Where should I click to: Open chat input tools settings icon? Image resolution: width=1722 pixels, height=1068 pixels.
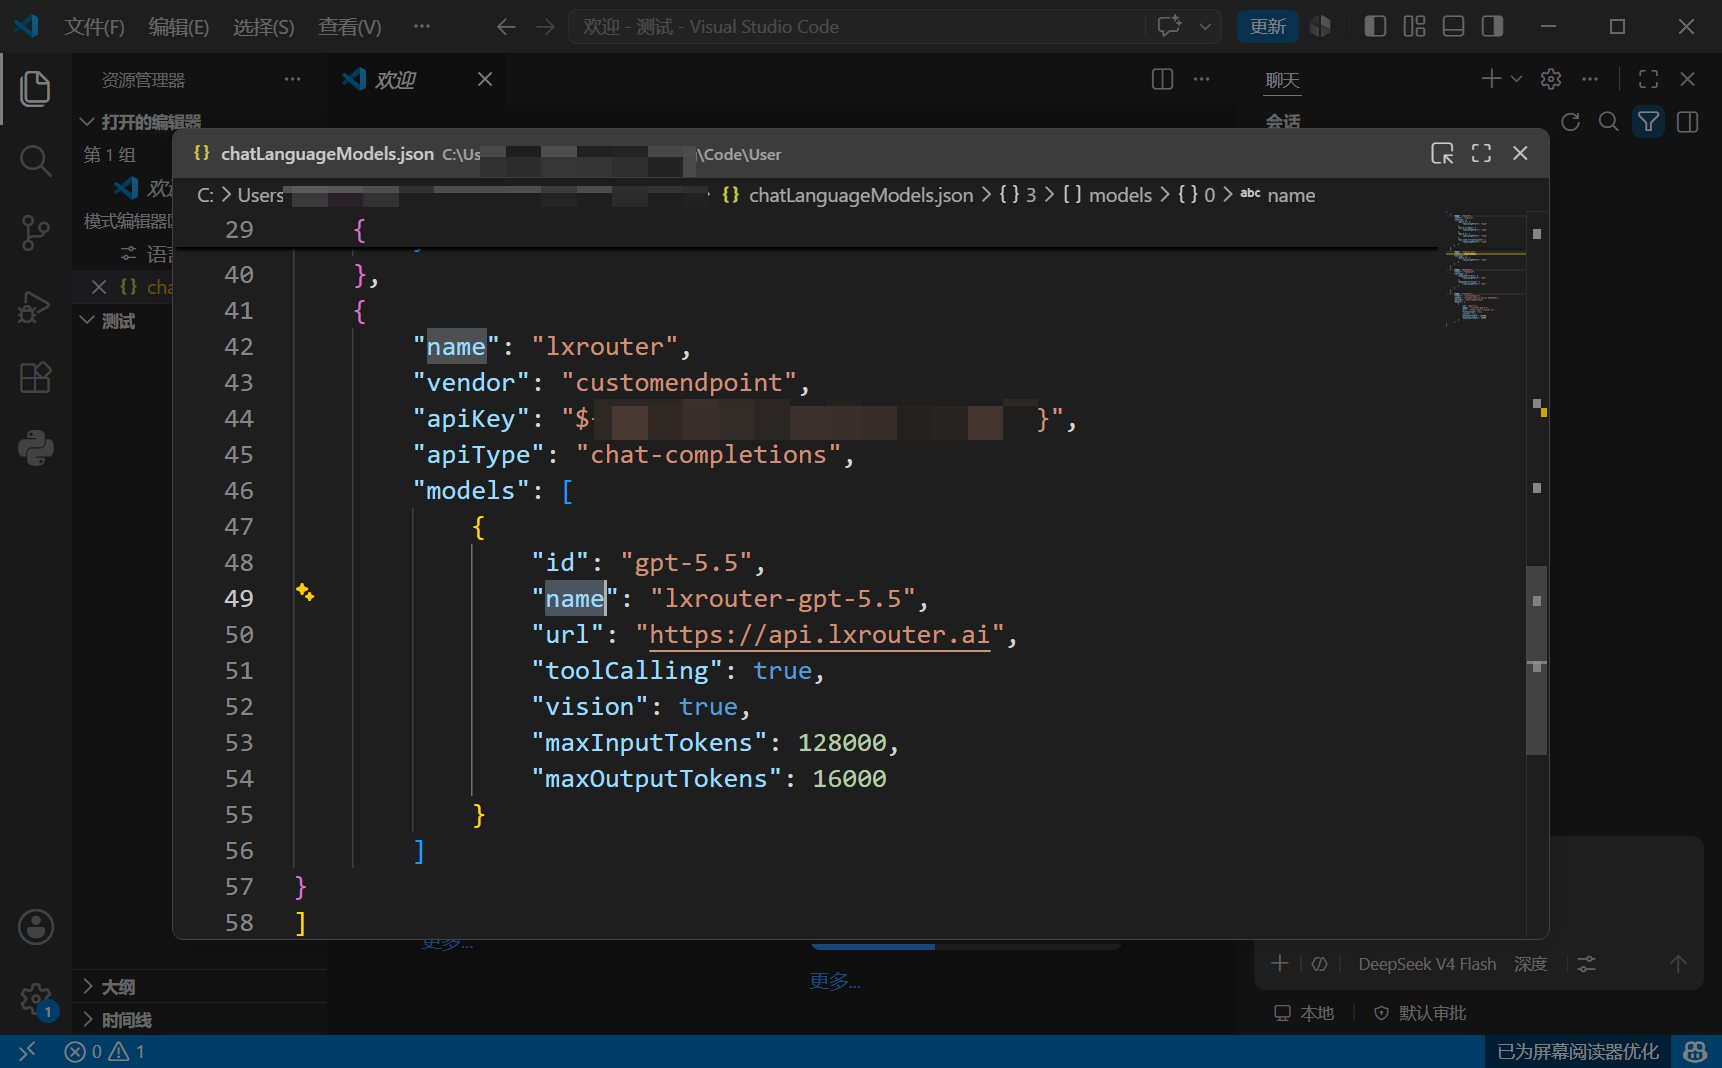click(1586, 964)
